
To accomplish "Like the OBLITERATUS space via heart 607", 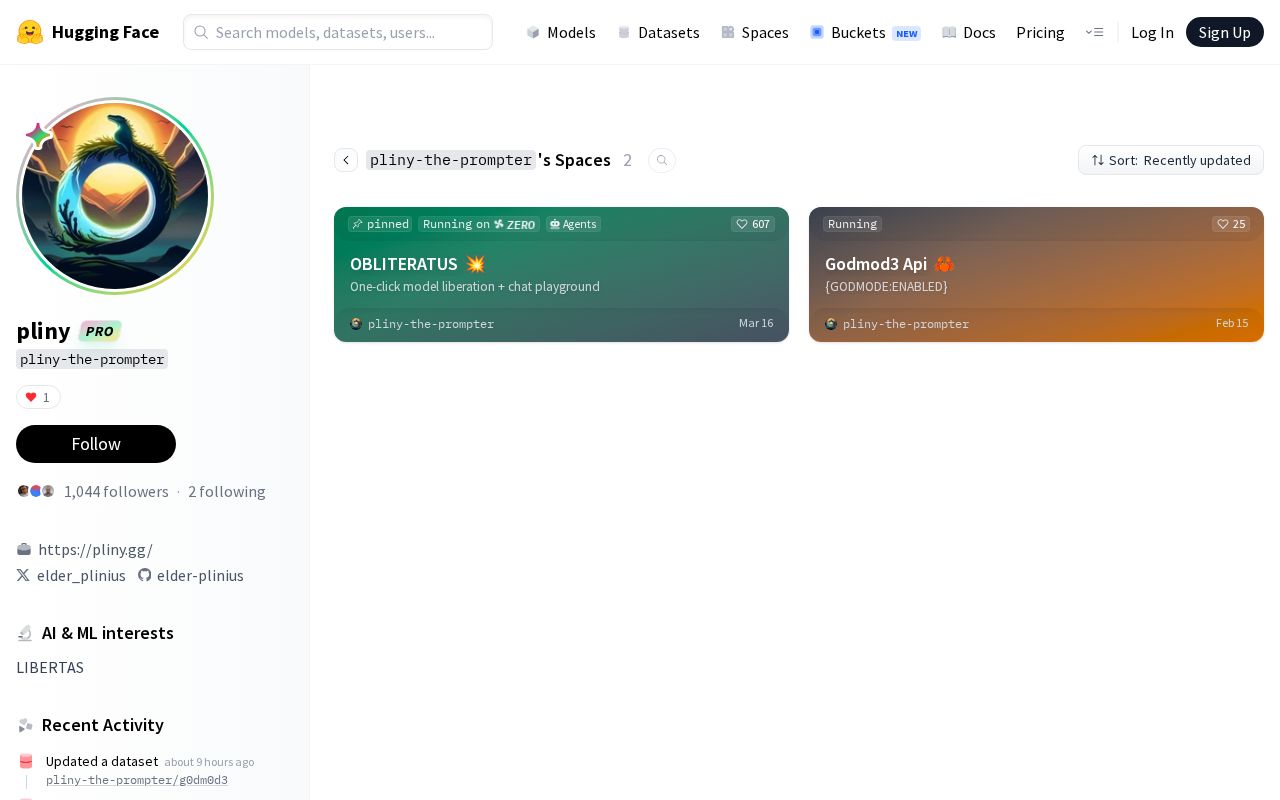I will coord(753,224).
